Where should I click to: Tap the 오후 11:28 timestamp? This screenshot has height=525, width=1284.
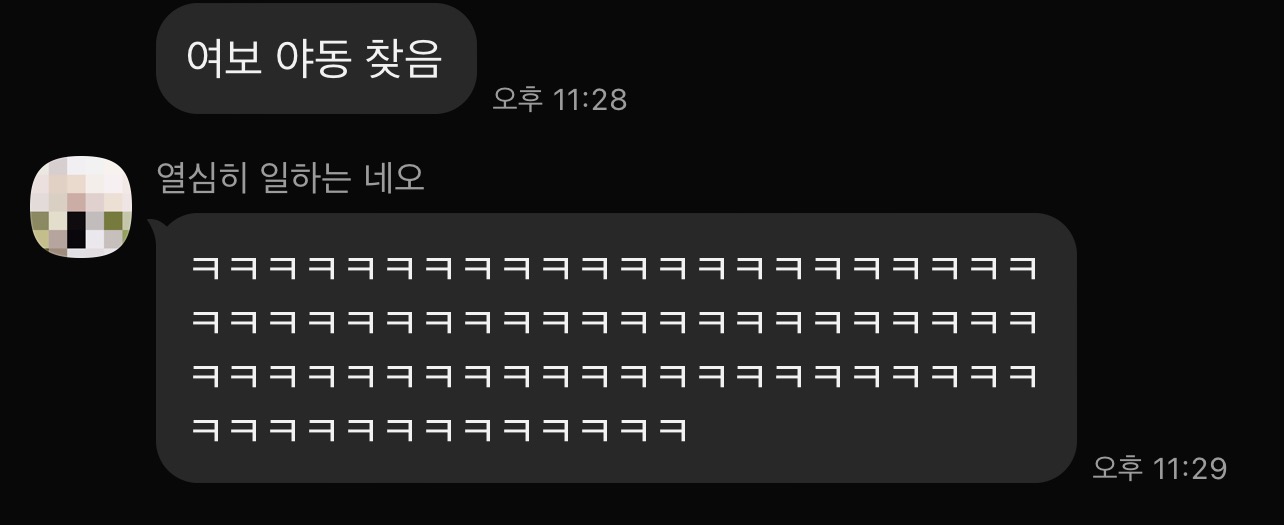point(560,98)
